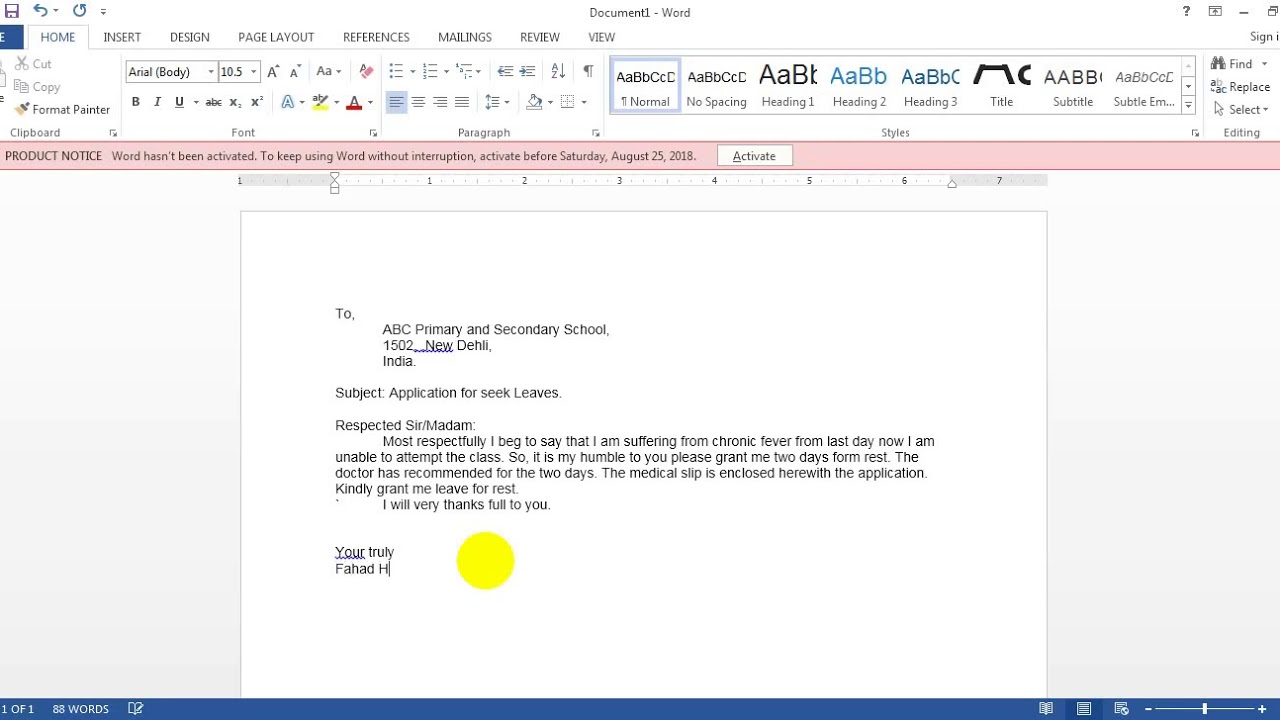
Task: Click the Undo arrow icon
Action: click(40, 11)
